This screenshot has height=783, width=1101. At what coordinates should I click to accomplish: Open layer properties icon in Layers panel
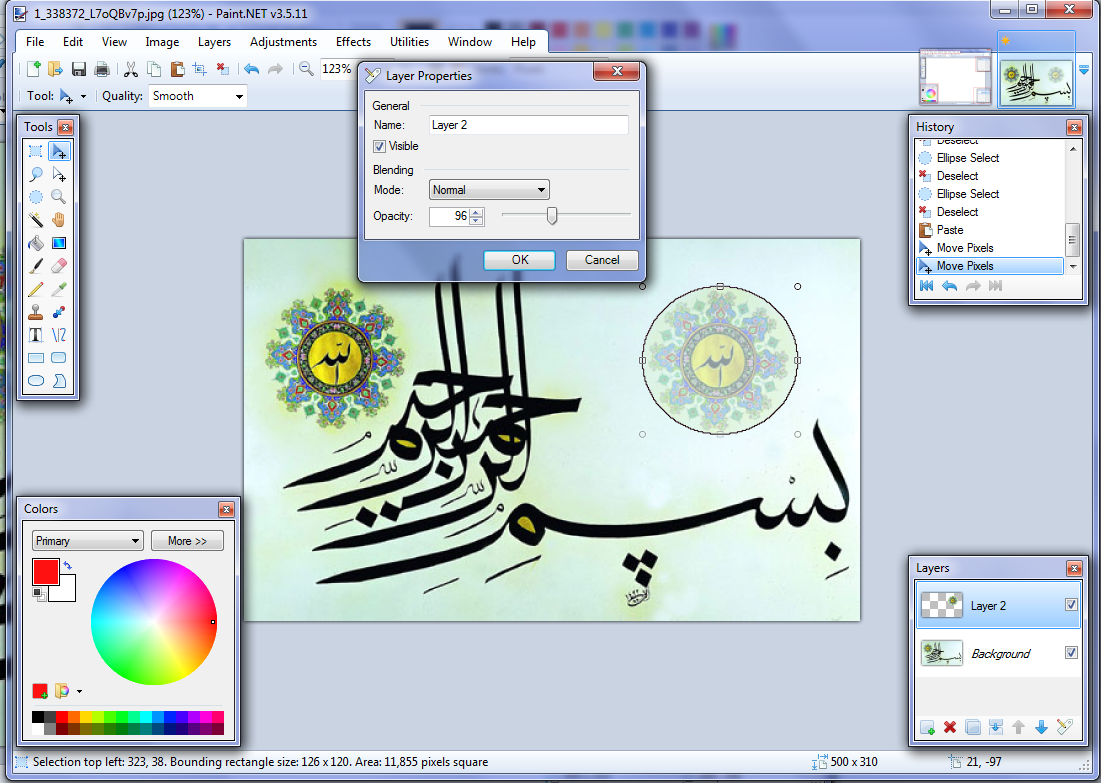pyautogui.click(x=1064, y=727)
